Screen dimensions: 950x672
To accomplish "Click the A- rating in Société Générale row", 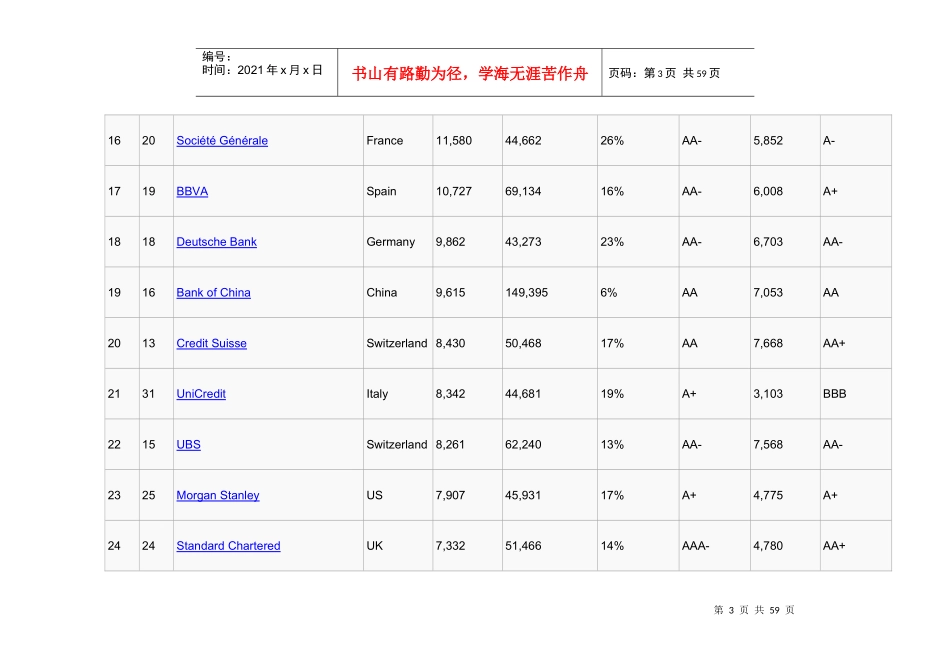I will tap(829, 141).
